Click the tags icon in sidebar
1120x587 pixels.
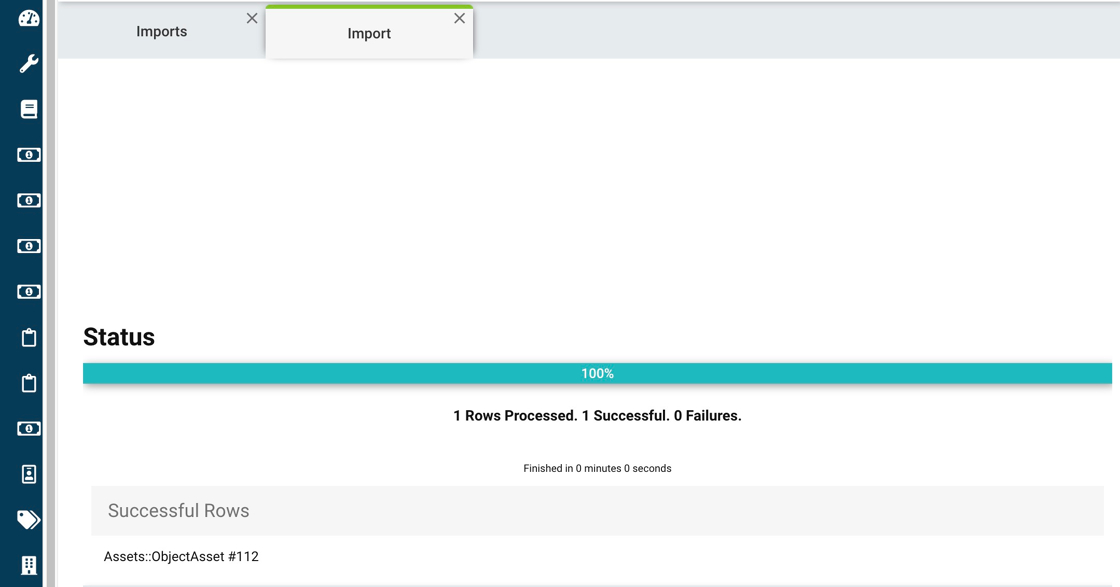coord(28,520)
